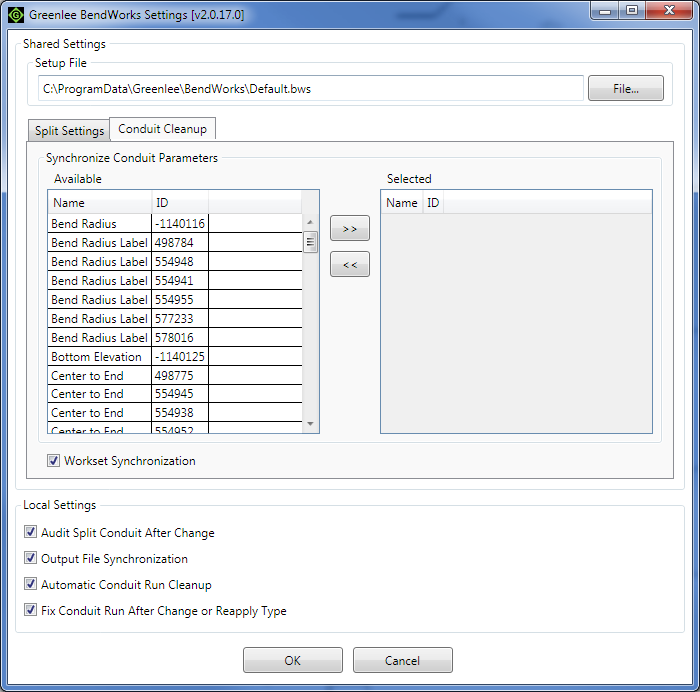Click the Available list scroll down arrow
Image resolution: width=700 pixels, height=692 pixels.
(310, 424)
